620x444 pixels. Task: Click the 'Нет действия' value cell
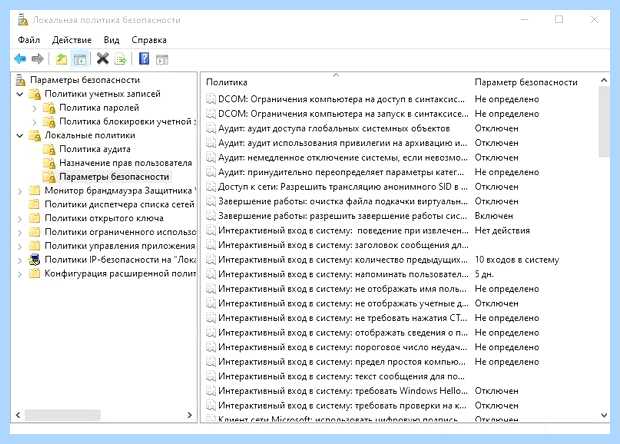(502, 231)
